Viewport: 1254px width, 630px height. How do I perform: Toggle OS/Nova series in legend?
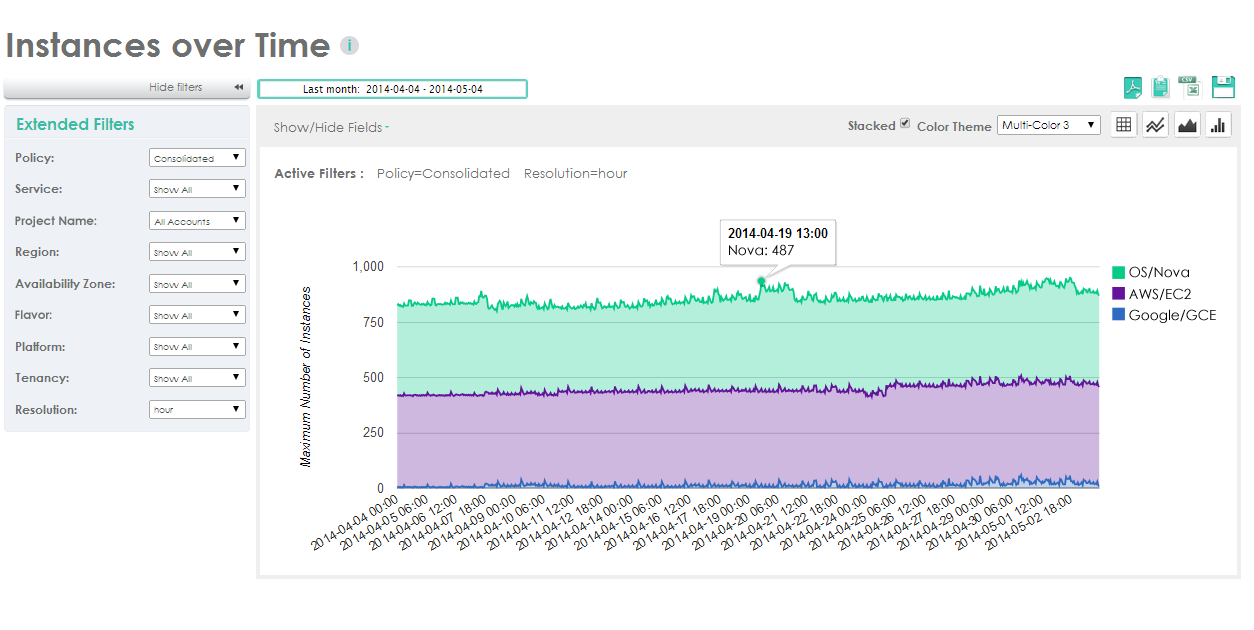(1159, 272)
